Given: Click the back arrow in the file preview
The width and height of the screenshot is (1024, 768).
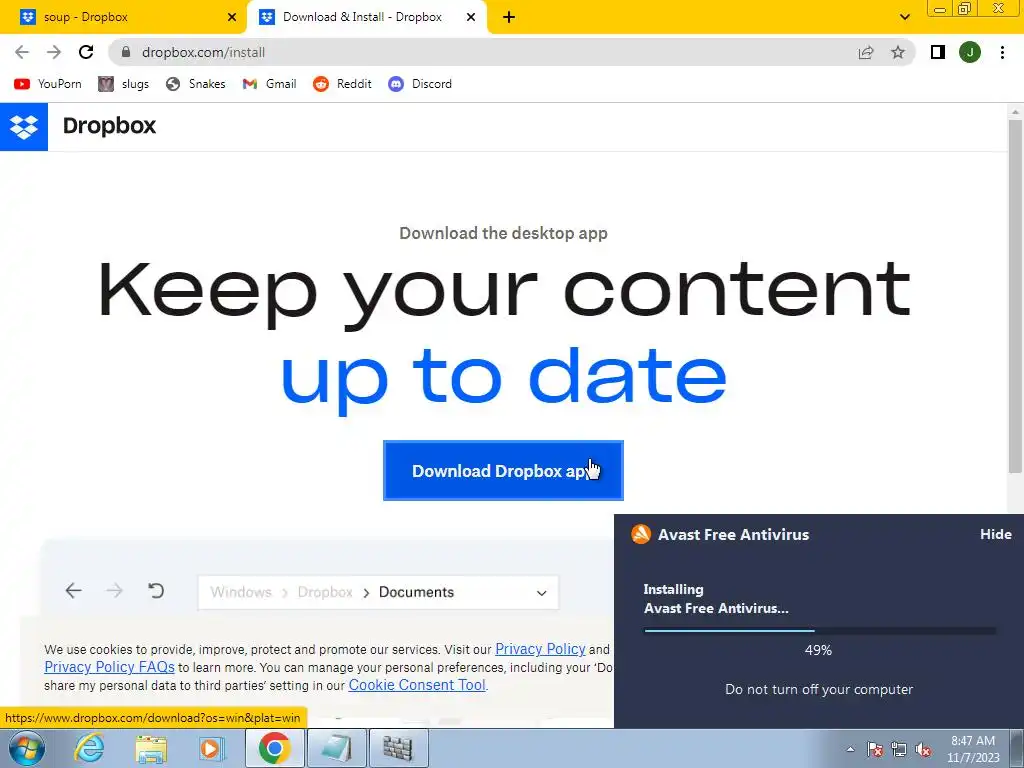Looking at the screenshot, I should pyautogui.click(x=73, y=591).
